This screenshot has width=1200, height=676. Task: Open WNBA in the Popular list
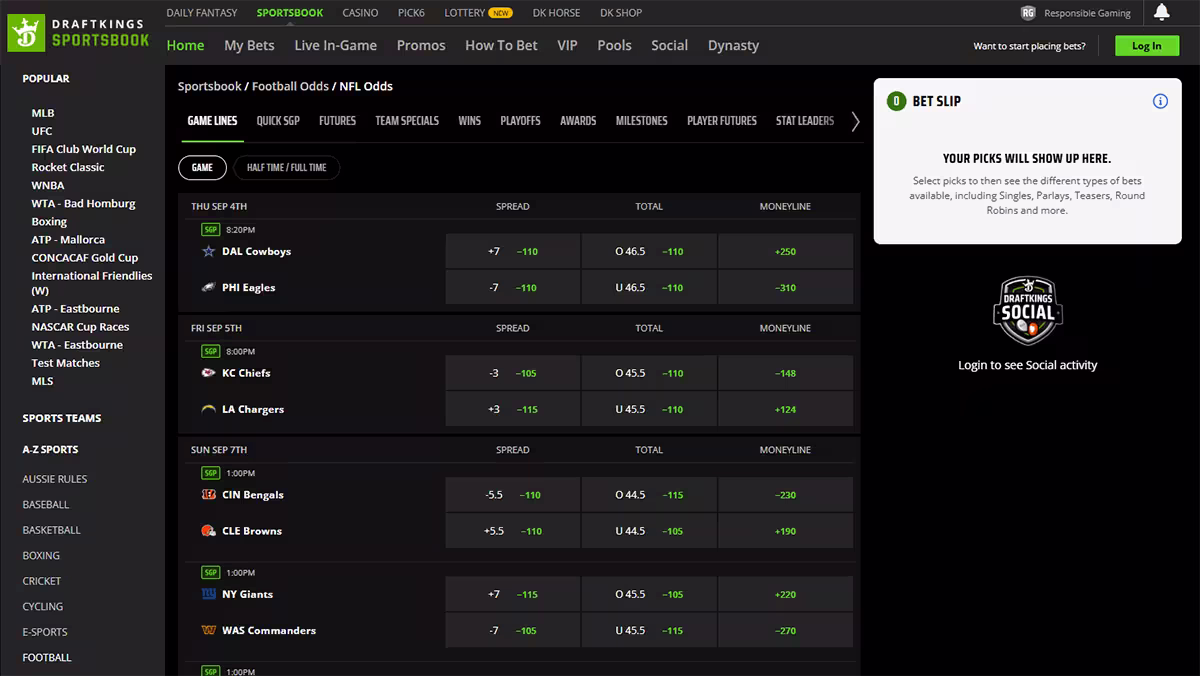pos(48,185)
